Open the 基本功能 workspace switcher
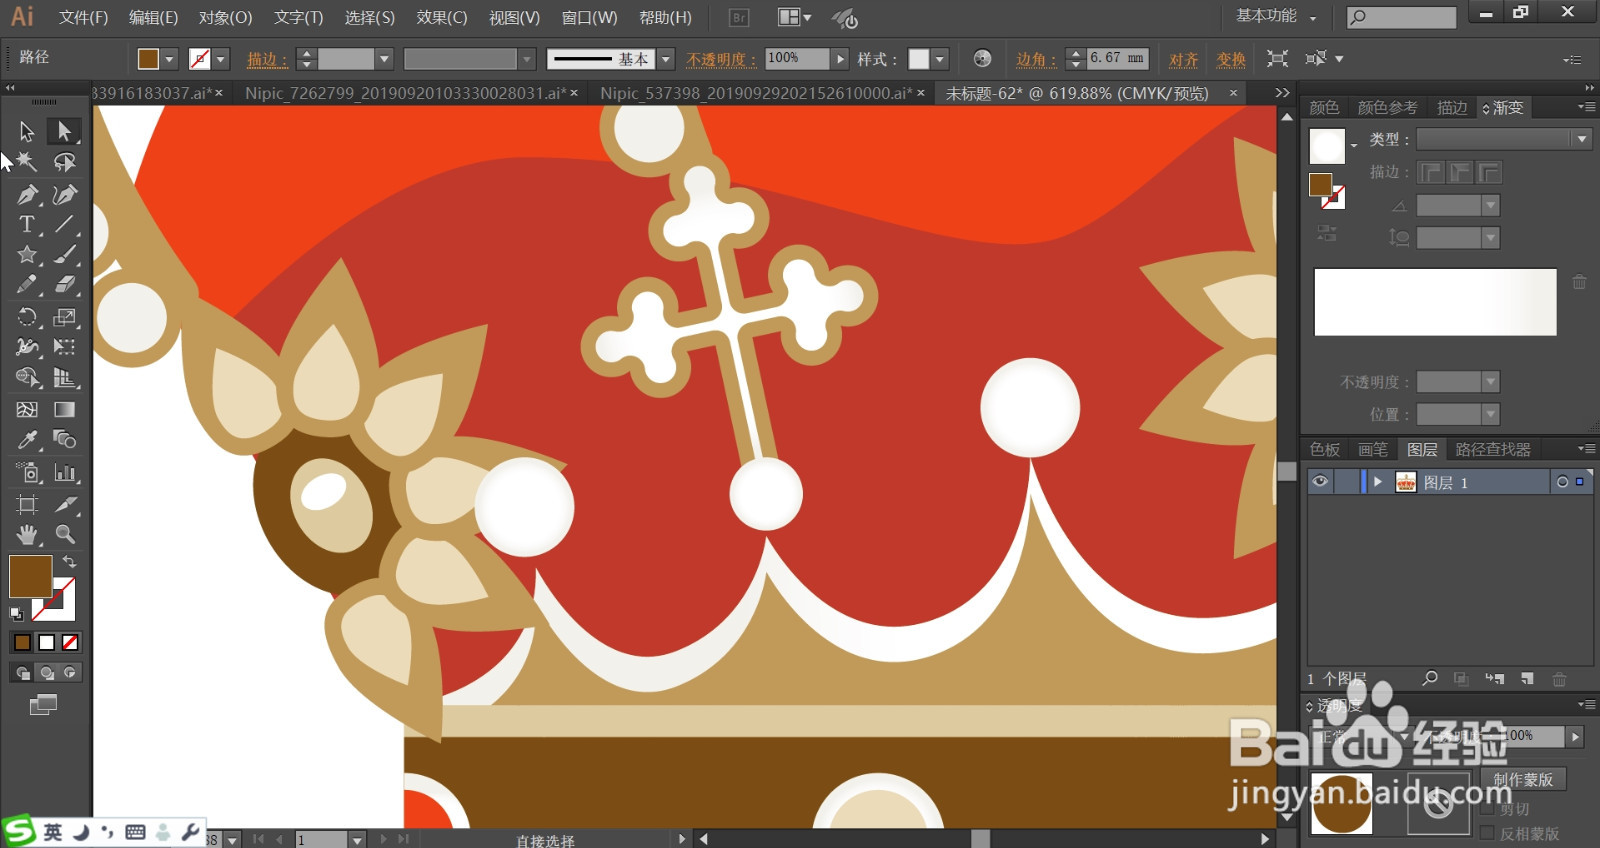Image resolution: width=1600 pixels, height=848 pixels. pyautogui.click(x=1276, y=16)
